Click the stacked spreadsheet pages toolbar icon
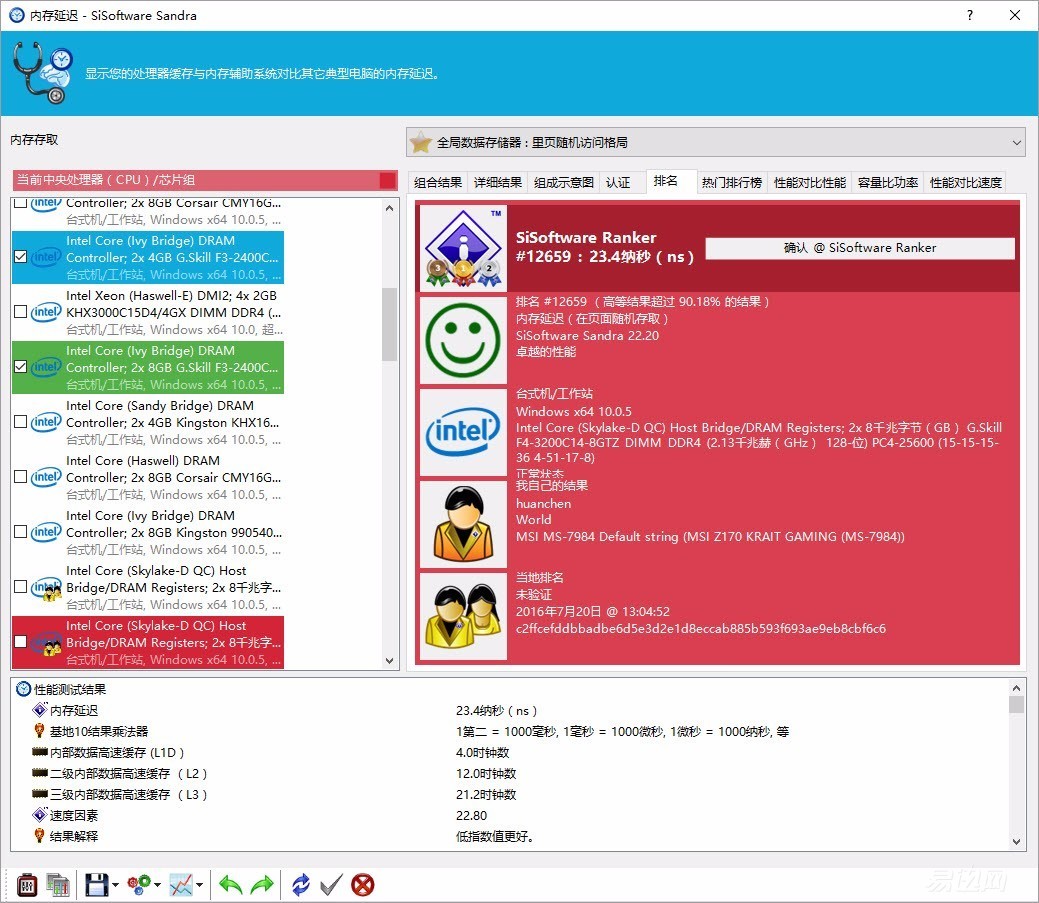Screen dimensions: 1039x903 click(58, 884)
